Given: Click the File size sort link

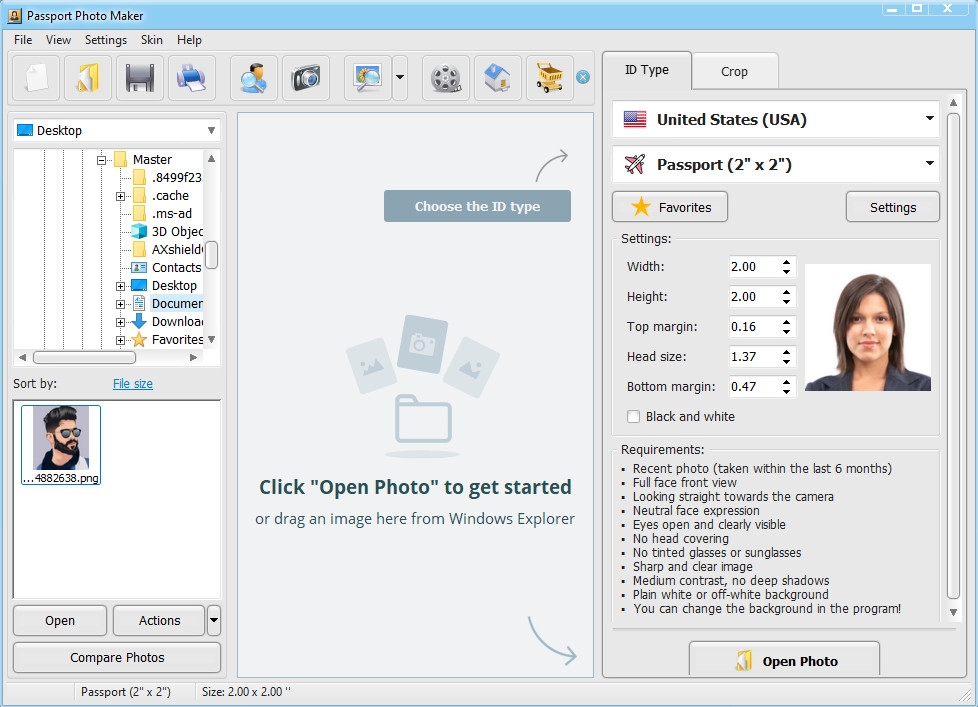Looking at the screenshot, I should (x=133, y=384).
